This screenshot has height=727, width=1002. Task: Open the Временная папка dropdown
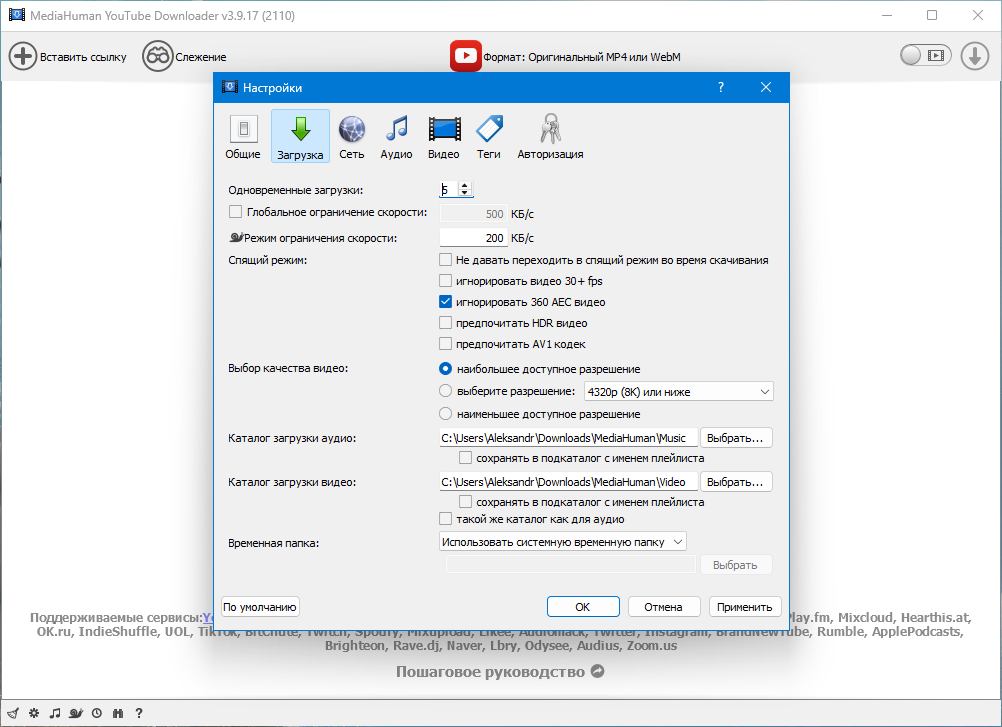(562, 542)
